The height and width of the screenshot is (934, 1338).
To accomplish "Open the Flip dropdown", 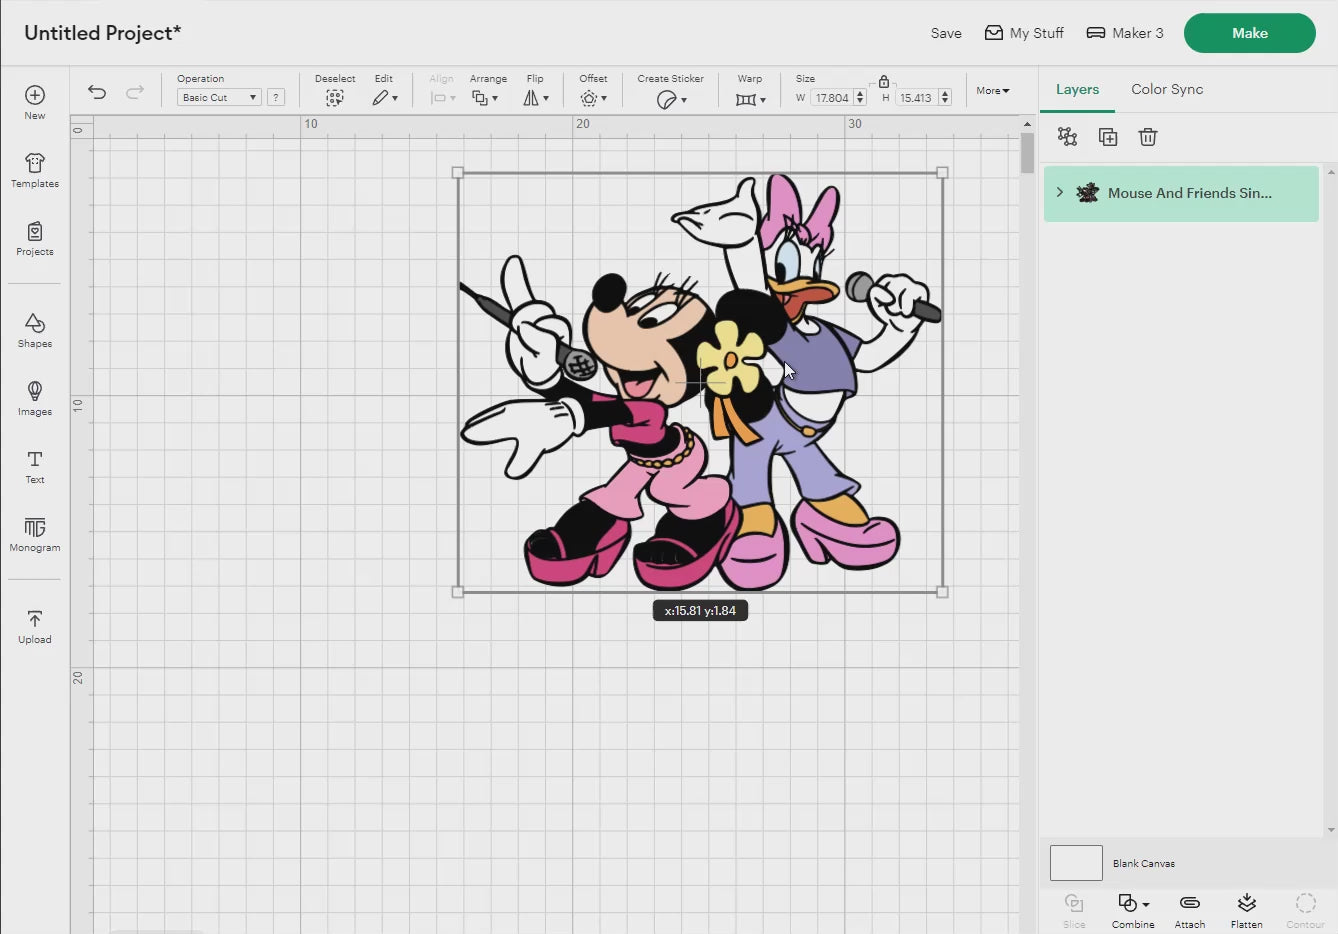I will coord(536,98).
